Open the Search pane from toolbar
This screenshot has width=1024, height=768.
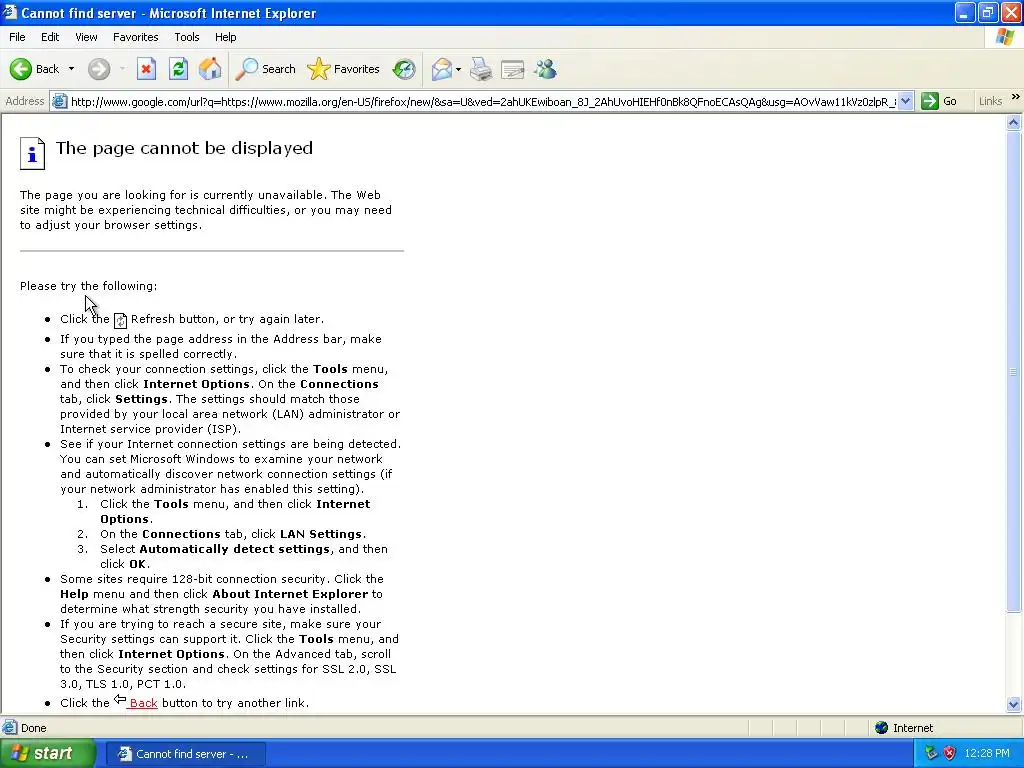click(265, 69)
